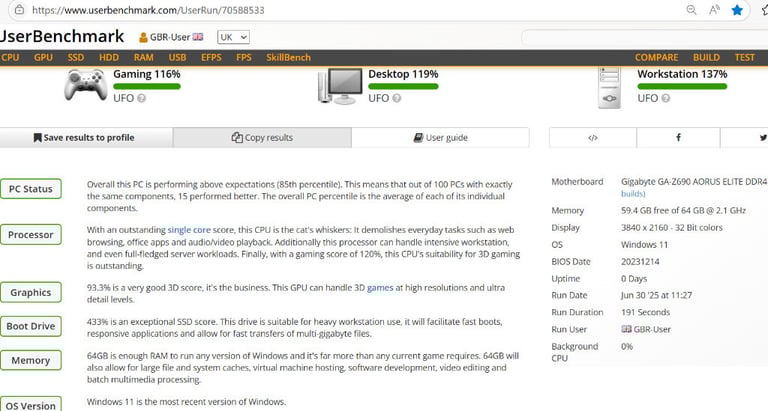Open the GPU menu item
768x411 pixels.
pyautogui.click(x=43, y=57)
